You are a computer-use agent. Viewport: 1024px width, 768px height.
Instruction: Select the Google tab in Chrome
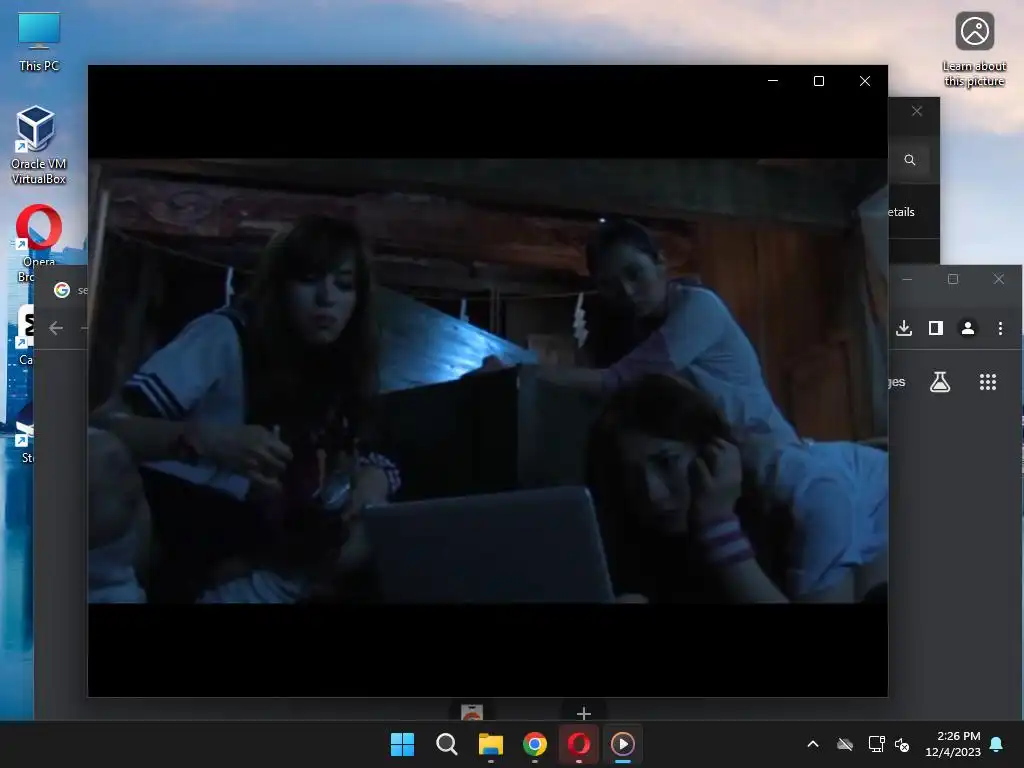pyautogui.click(x=71, y=290)
